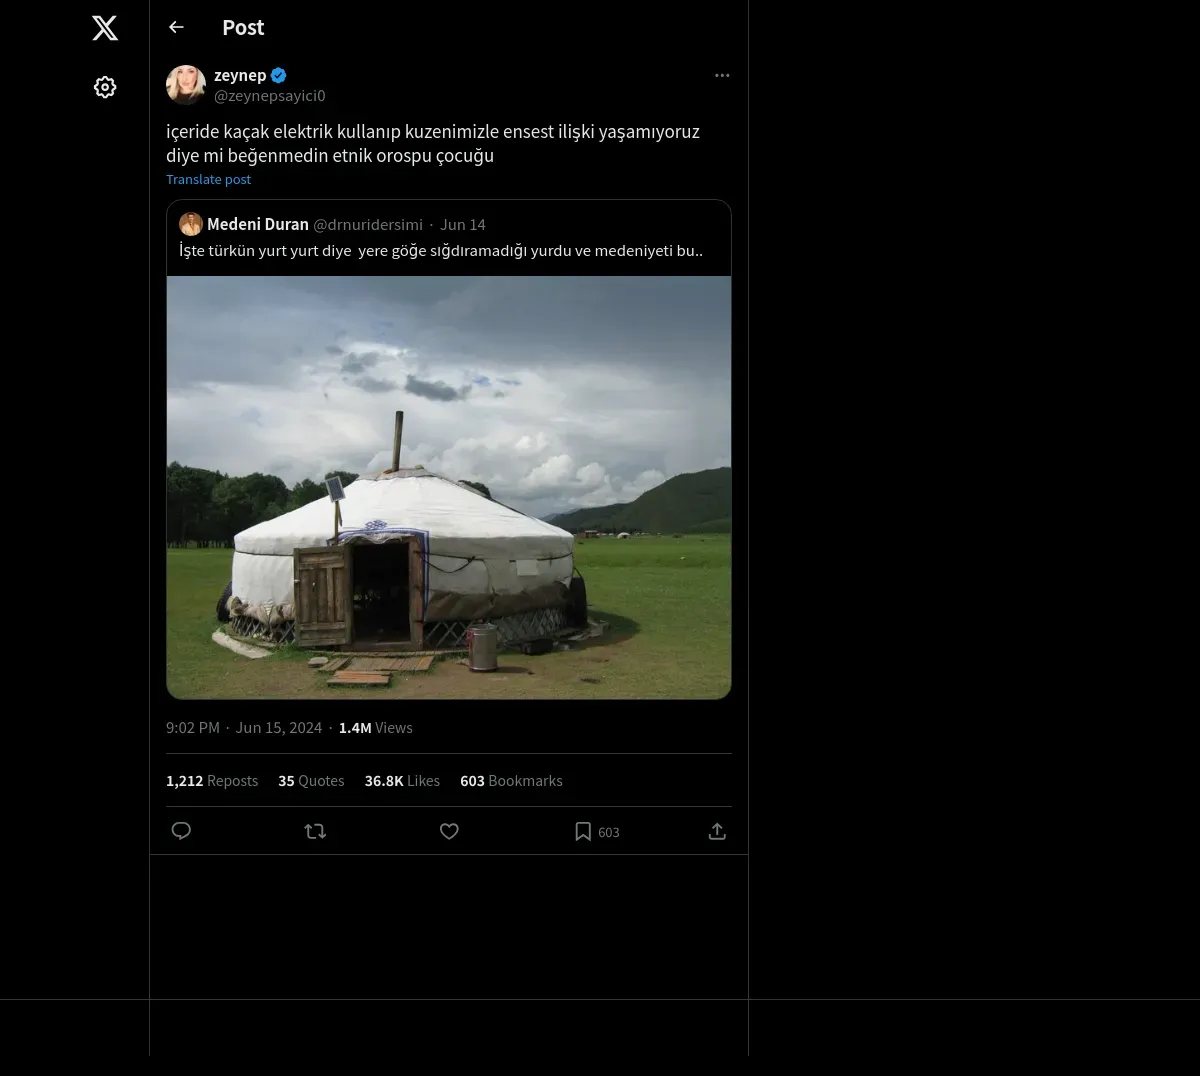Go back using the arrow icon
Image resolution: width=1200 pixels, height=1076 pixels.
pyautogui.click(x=177, y=28)
